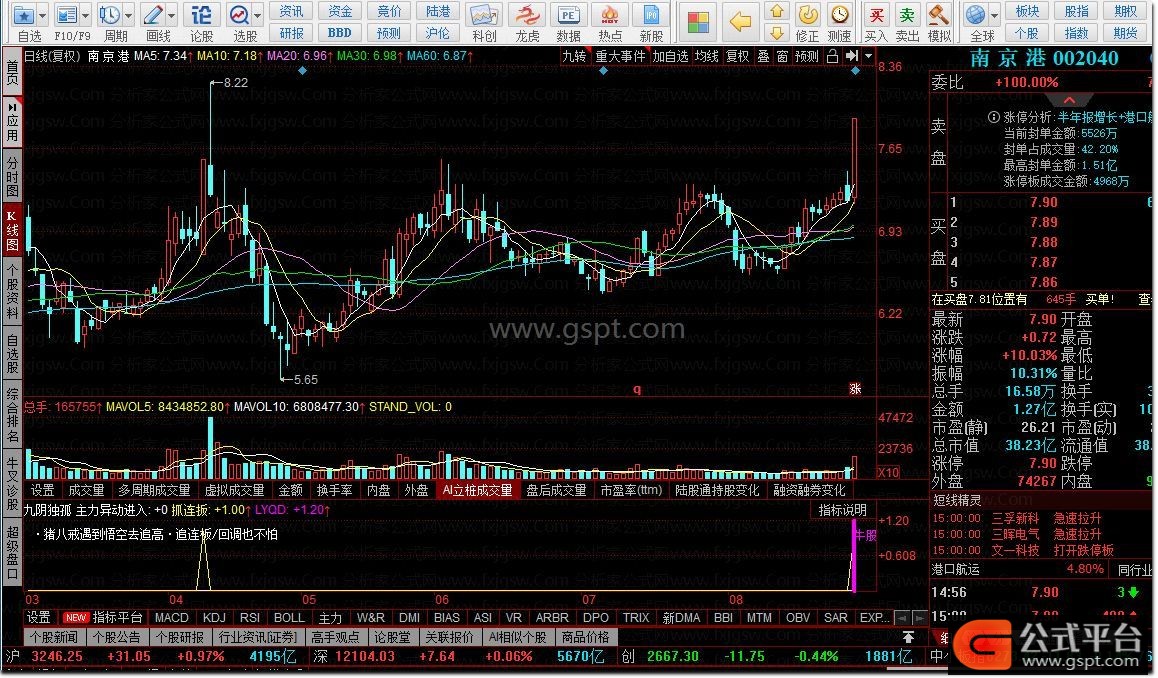Open the F10/F9 company info icon

point(67,15)
